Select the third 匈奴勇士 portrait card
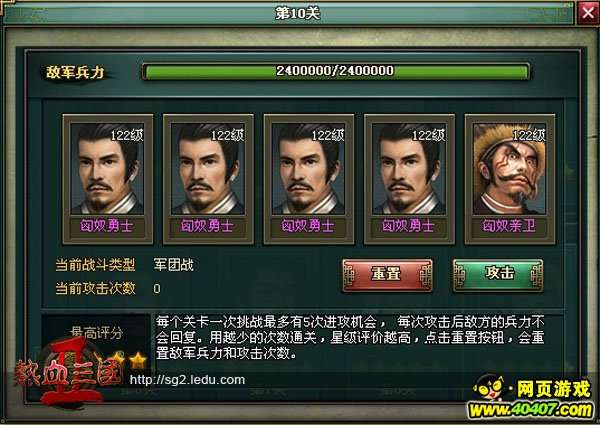 tap(309, 179)
